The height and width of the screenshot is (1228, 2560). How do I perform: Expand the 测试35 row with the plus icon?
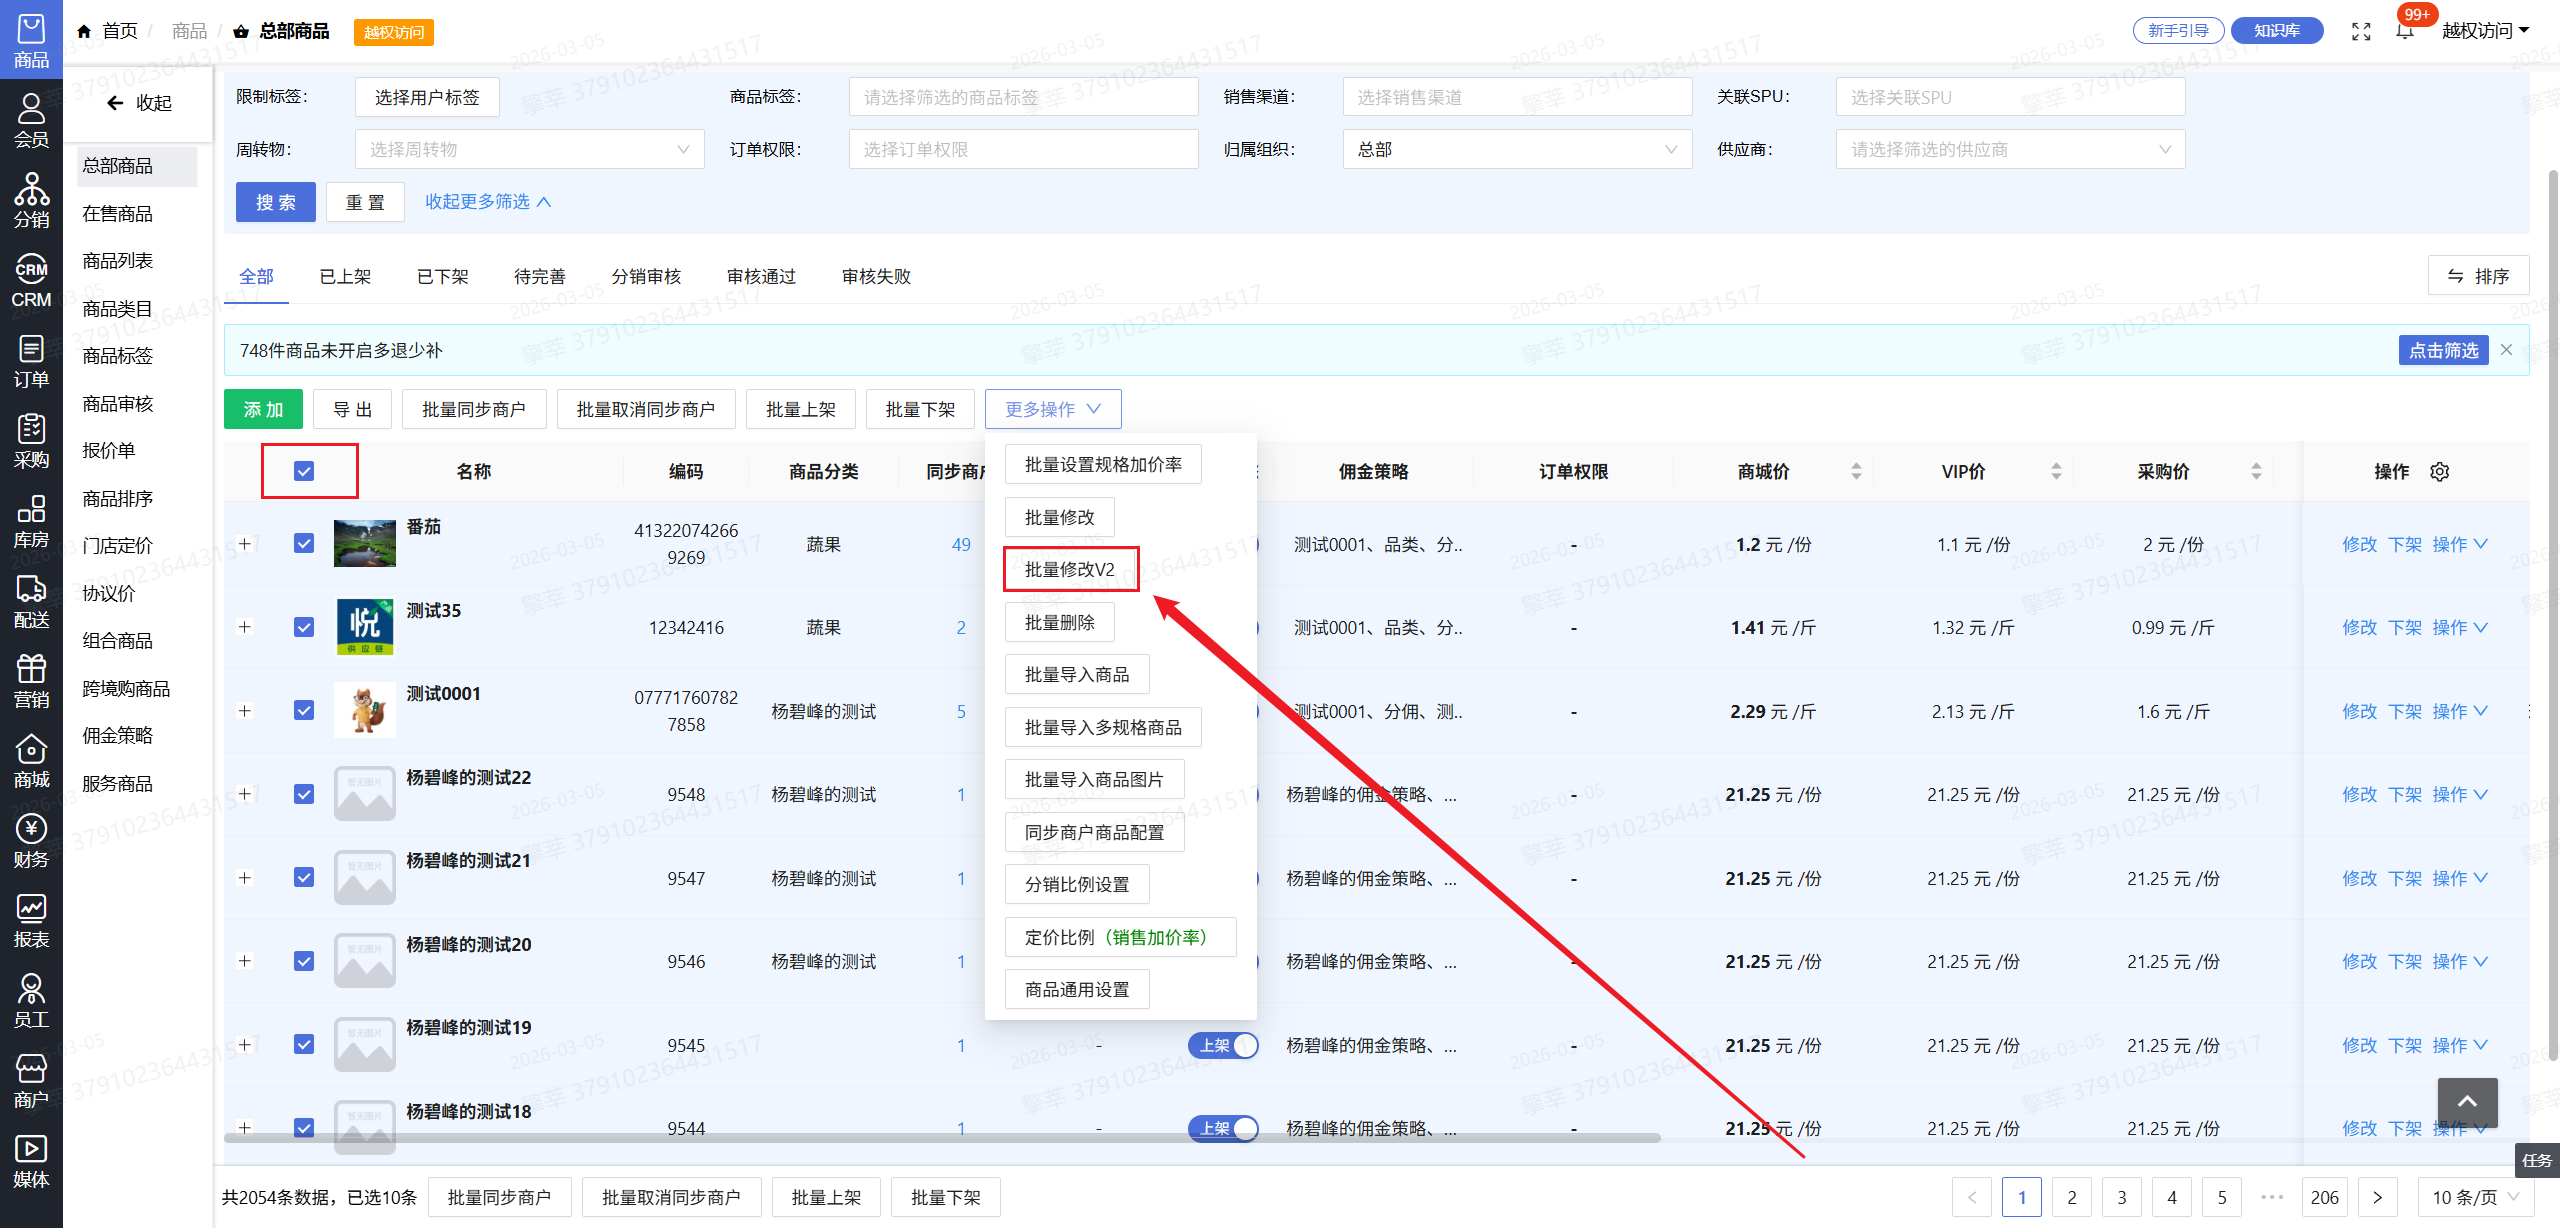(244, 627)
